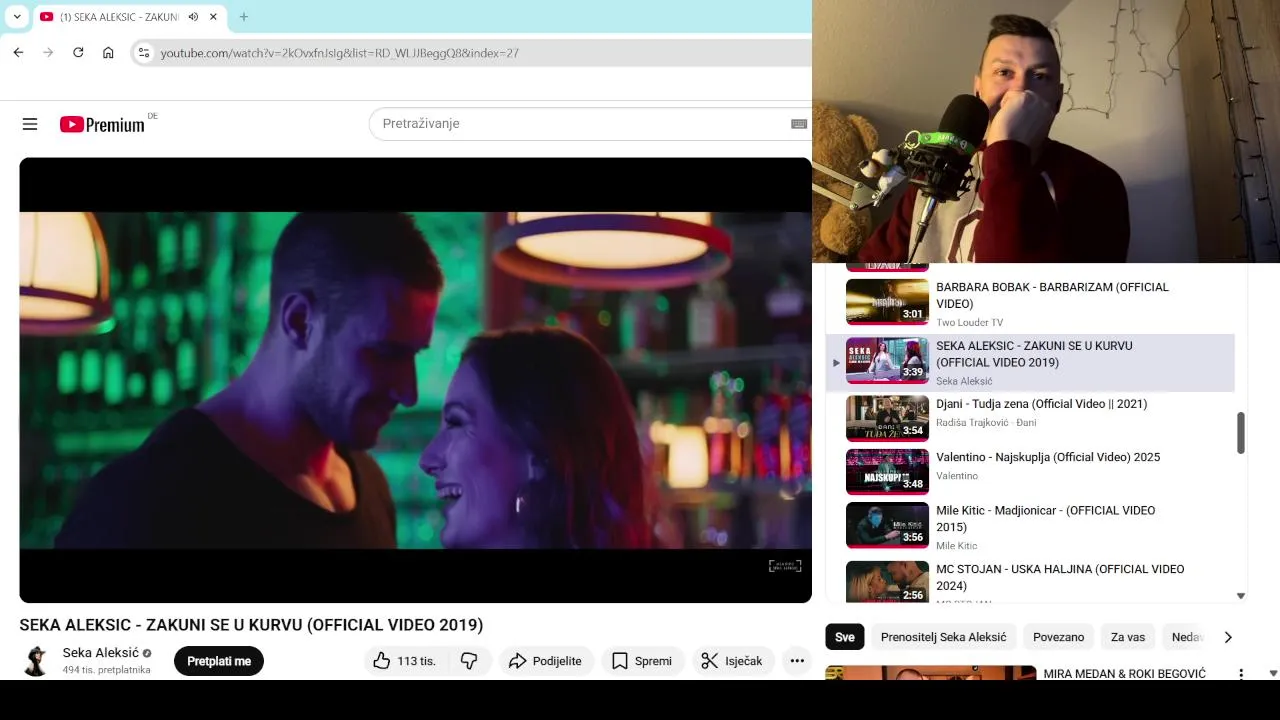Open the USKA HALJINA 2:56 thumbnail
The image size is (1280, 720).
pos(887,582)
